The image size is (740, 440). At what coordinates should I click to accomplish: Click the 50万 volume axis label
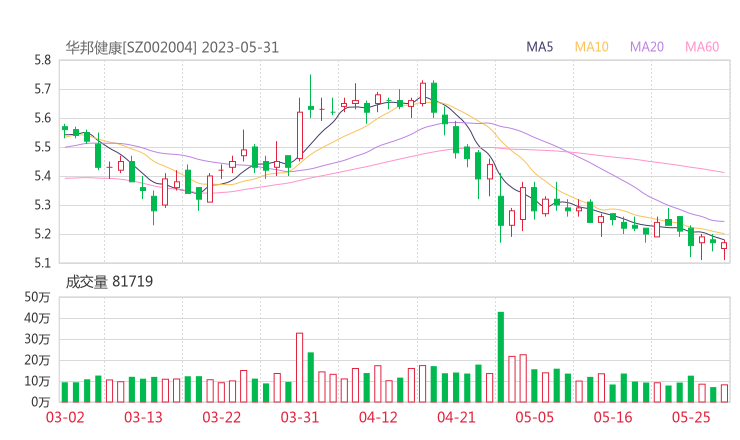37,297
